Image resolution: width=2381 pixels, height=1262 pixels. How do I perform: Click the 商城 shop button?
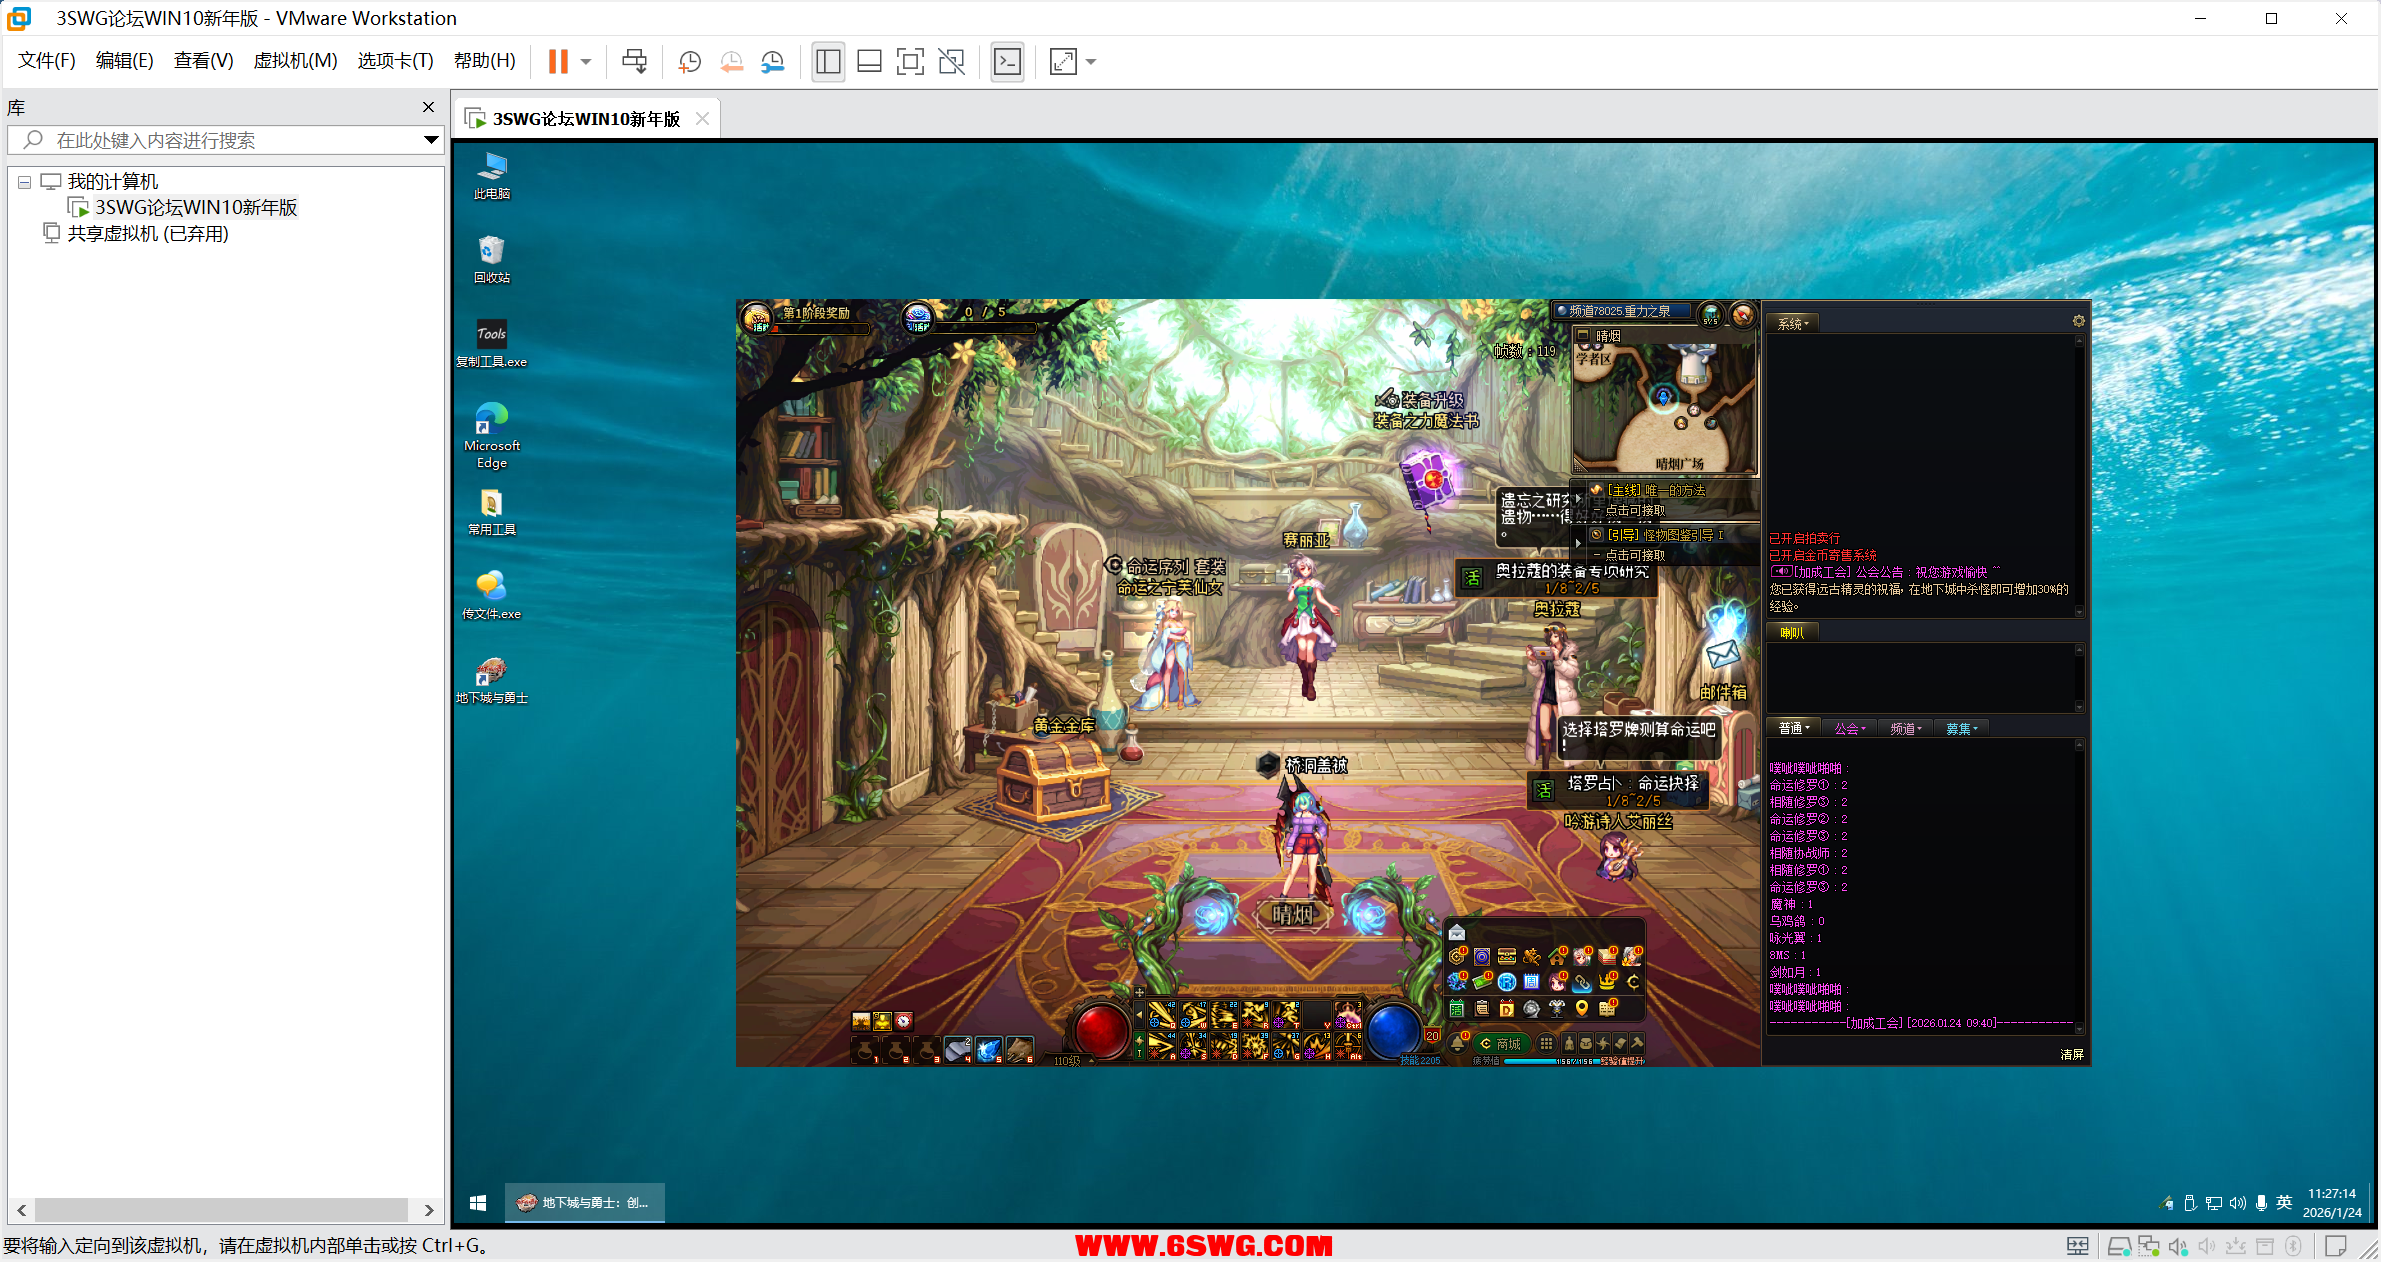1502,1043
